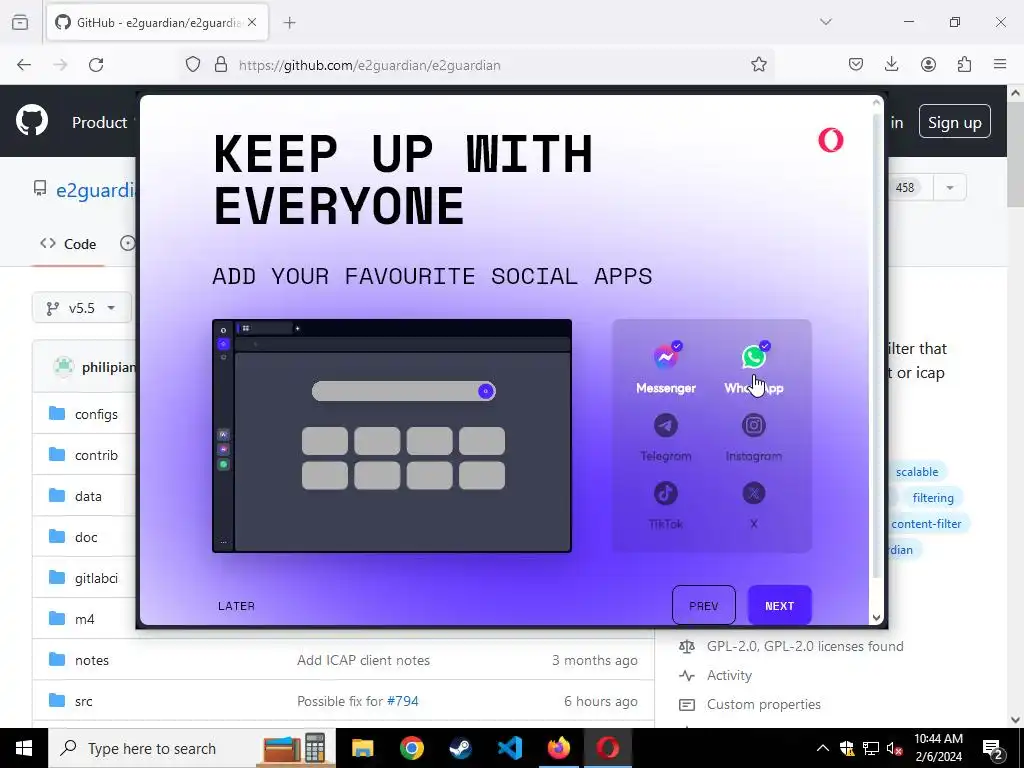Open issue #794 link
The height and width of the screenshot is (768, 1024).
click(403, 701)
